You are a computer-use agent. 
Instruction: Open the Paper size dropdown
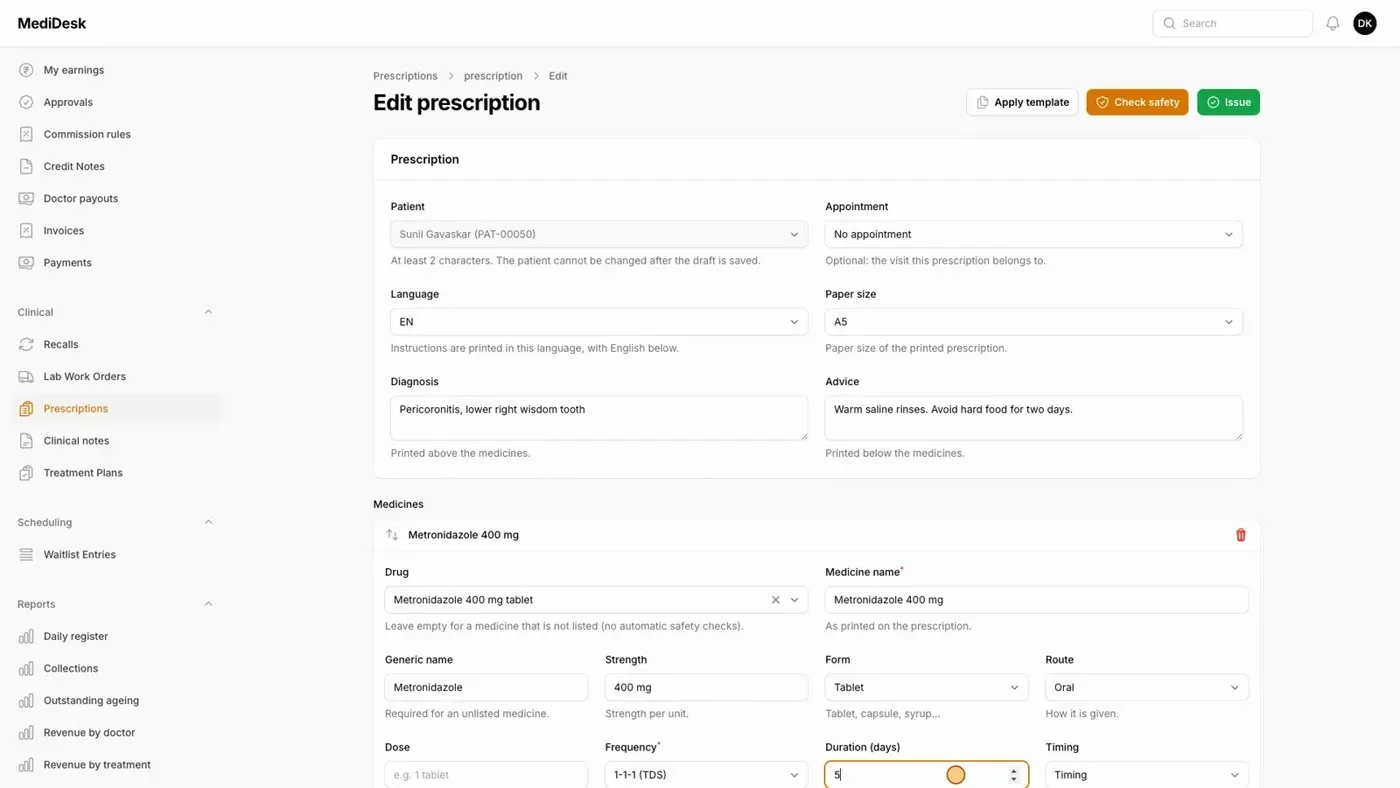1033,322
